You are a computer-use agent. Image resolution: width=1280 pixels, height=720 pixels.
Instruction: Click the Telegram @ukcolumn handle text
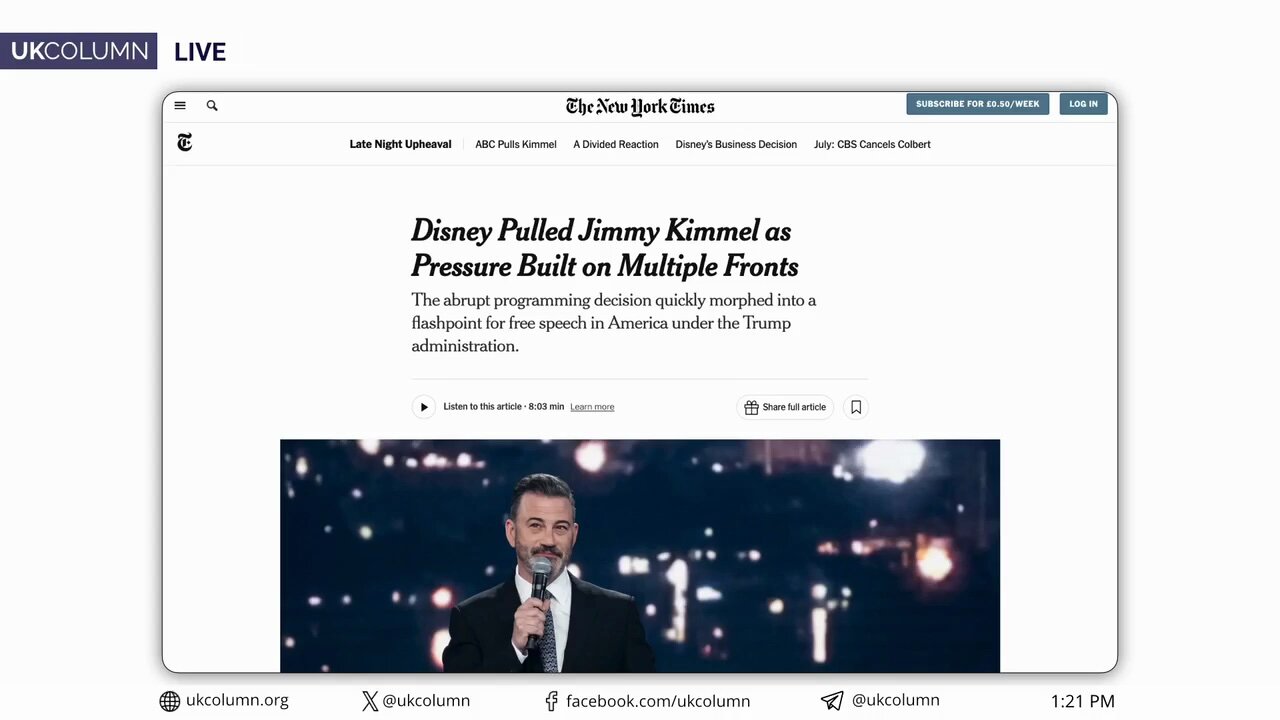pos(896,700)
